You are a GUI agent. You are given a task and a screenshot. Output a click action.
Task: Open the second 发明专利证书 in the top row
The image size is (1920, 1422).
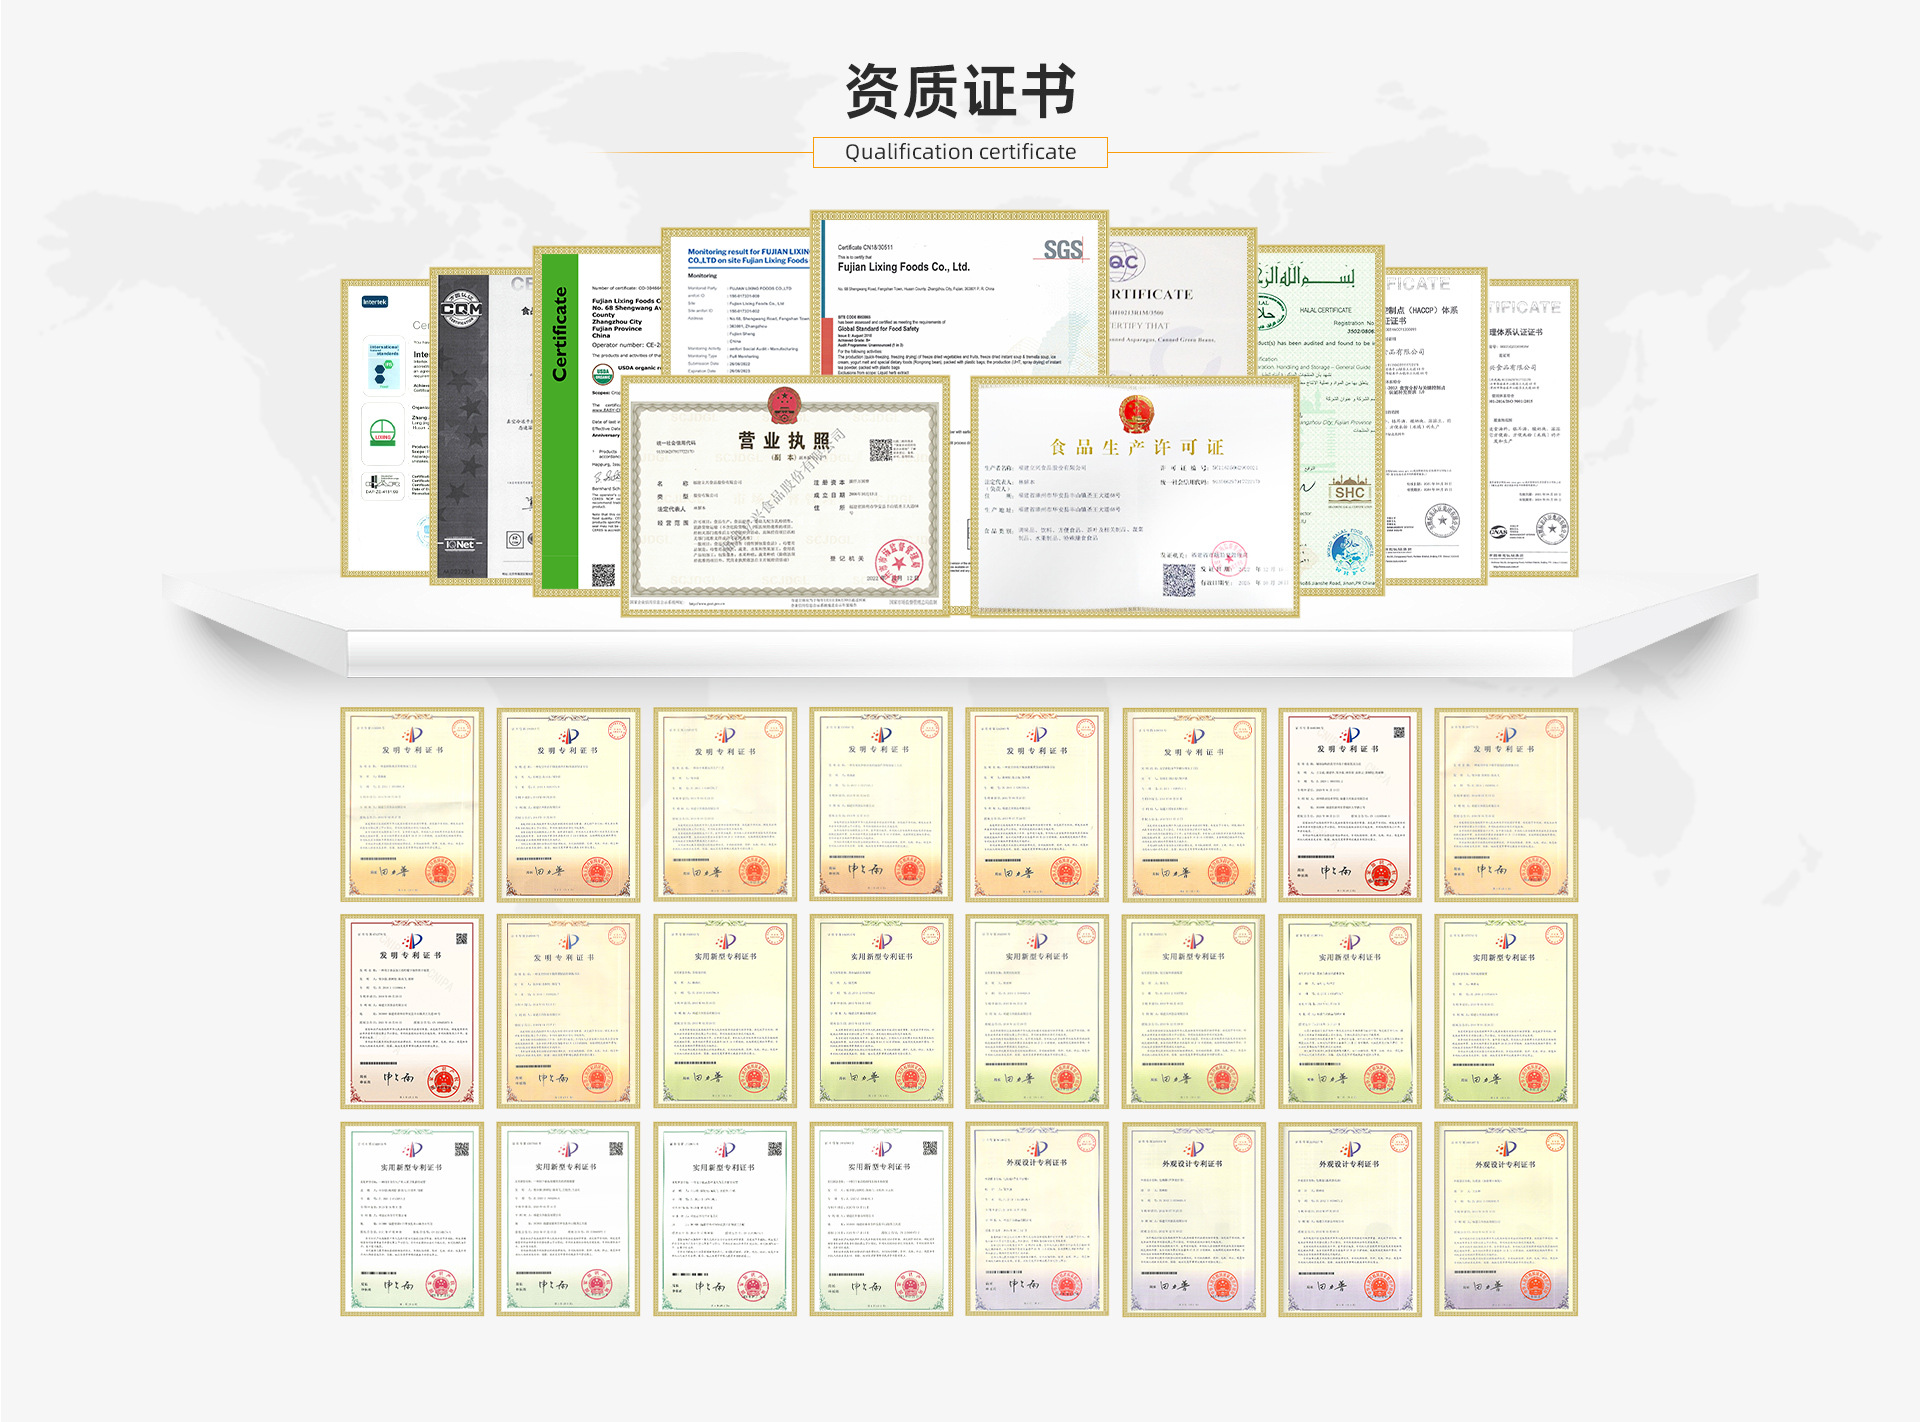(x=568, y=805)
